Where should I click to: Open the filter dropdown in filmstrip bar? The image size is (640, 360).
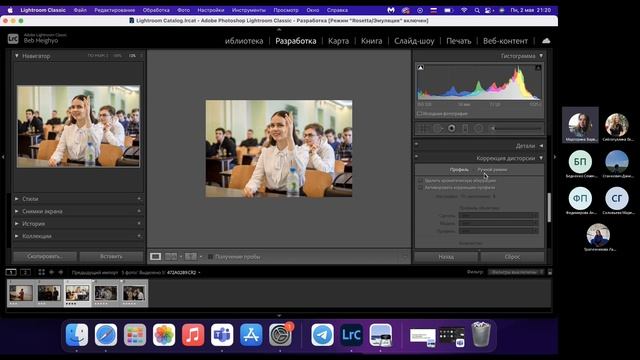click(516, 272)
